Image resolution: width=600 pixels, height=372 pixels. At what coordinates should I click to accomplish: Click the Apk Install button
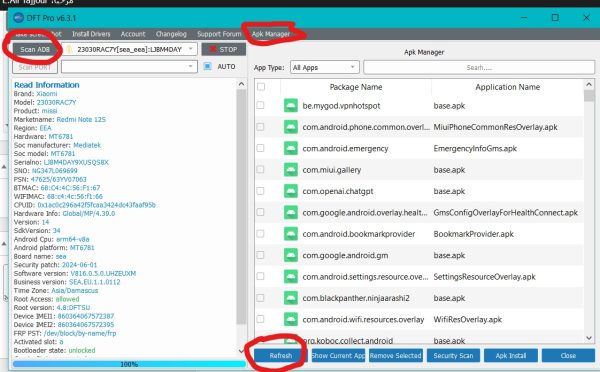511,356
